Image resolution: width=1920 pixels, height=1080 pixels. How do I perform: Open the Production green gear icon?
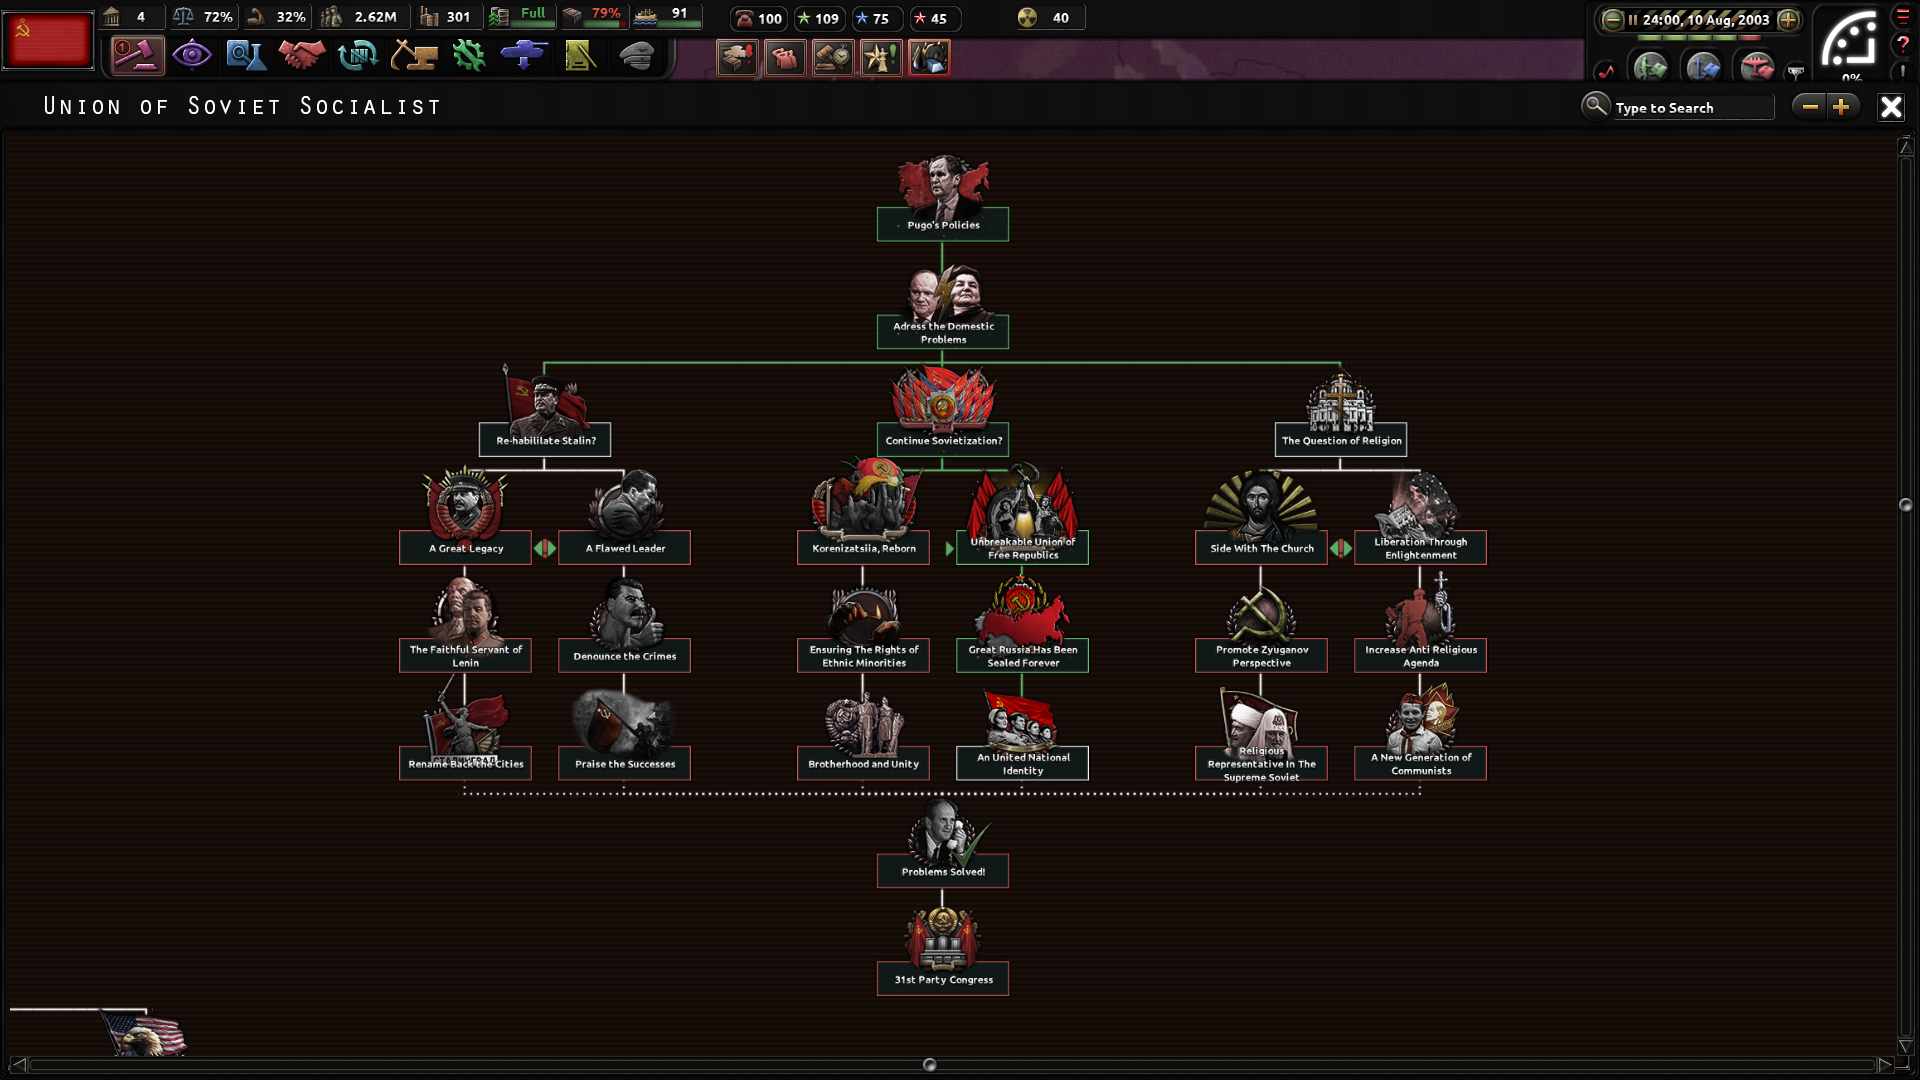tap(468, 55)
